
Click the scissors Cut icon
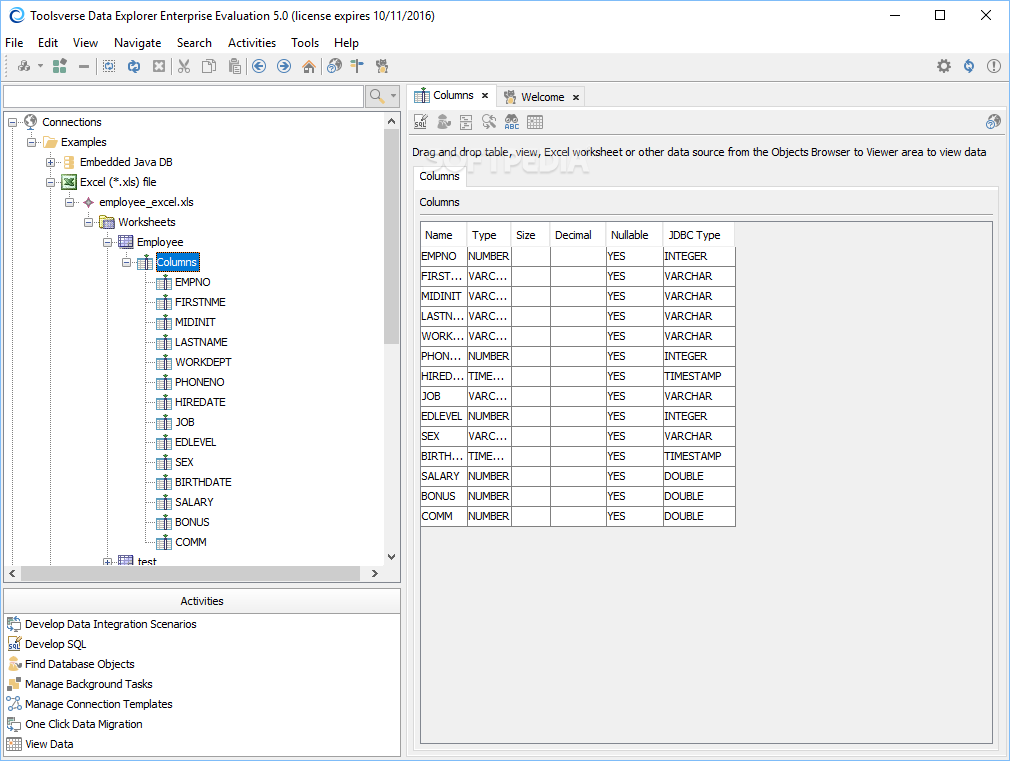click(x=184, y=66)
